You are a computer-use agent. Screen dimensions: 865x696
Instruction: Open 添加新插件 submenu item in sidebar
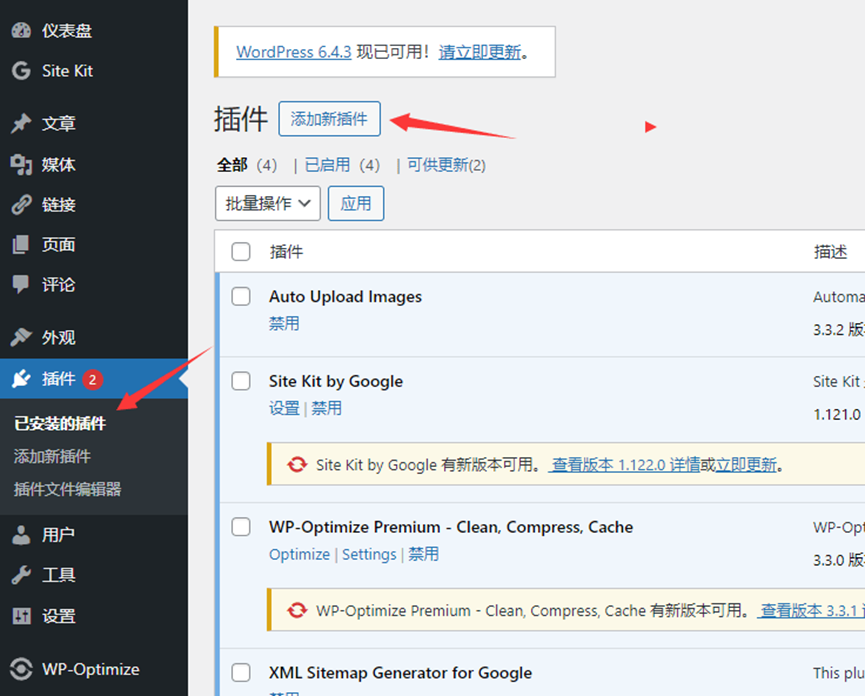52,456
